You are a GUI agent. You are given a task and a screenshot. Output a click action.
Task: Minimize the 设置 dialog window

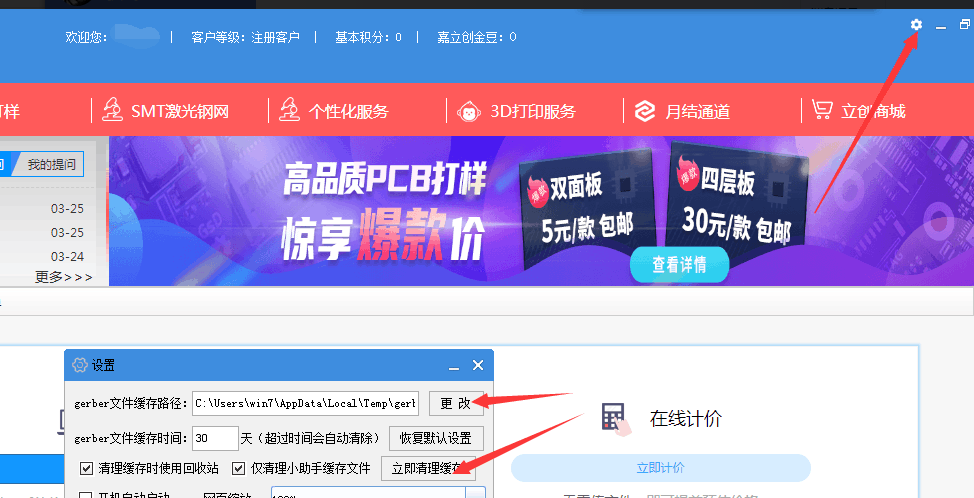(x=454, y=366)
